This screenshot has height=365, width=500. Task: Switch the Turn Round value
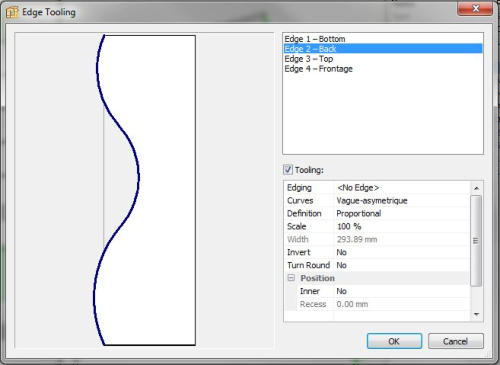(x=402, y=265)
